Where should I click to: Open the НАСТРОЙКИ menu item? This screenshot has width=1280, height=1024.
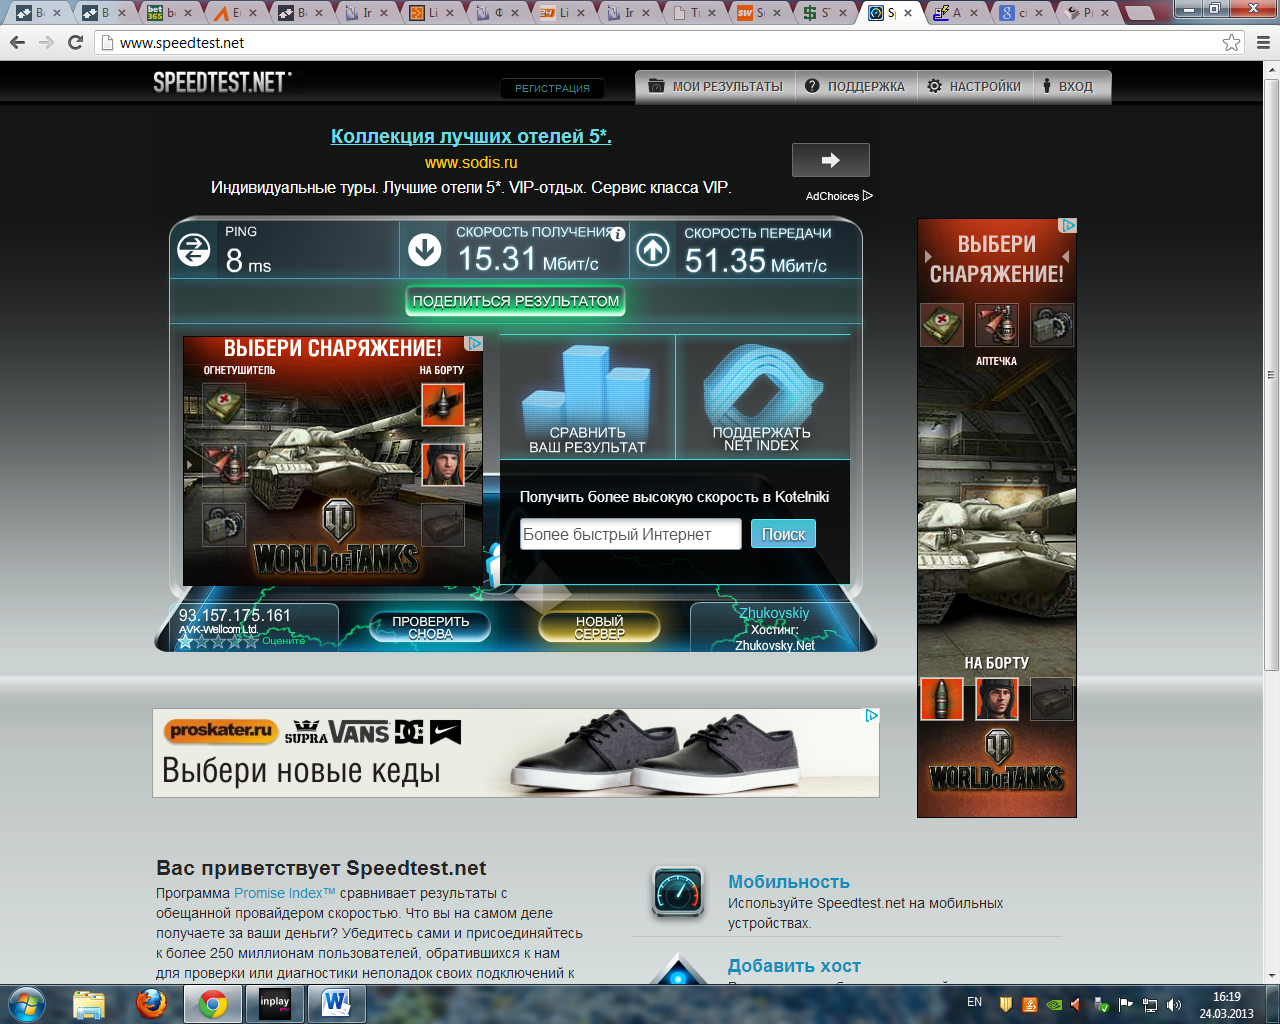[x=974, y=86]
